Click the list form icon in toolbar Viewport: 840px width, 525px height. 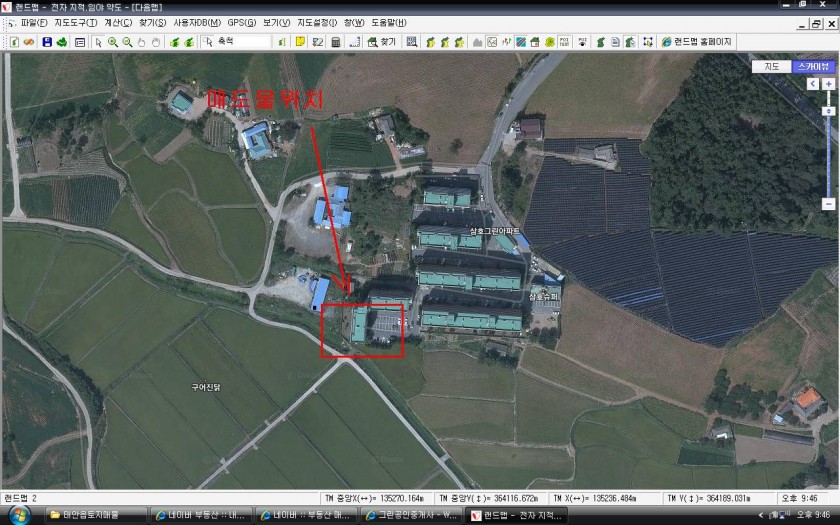[x=80, y=42]
